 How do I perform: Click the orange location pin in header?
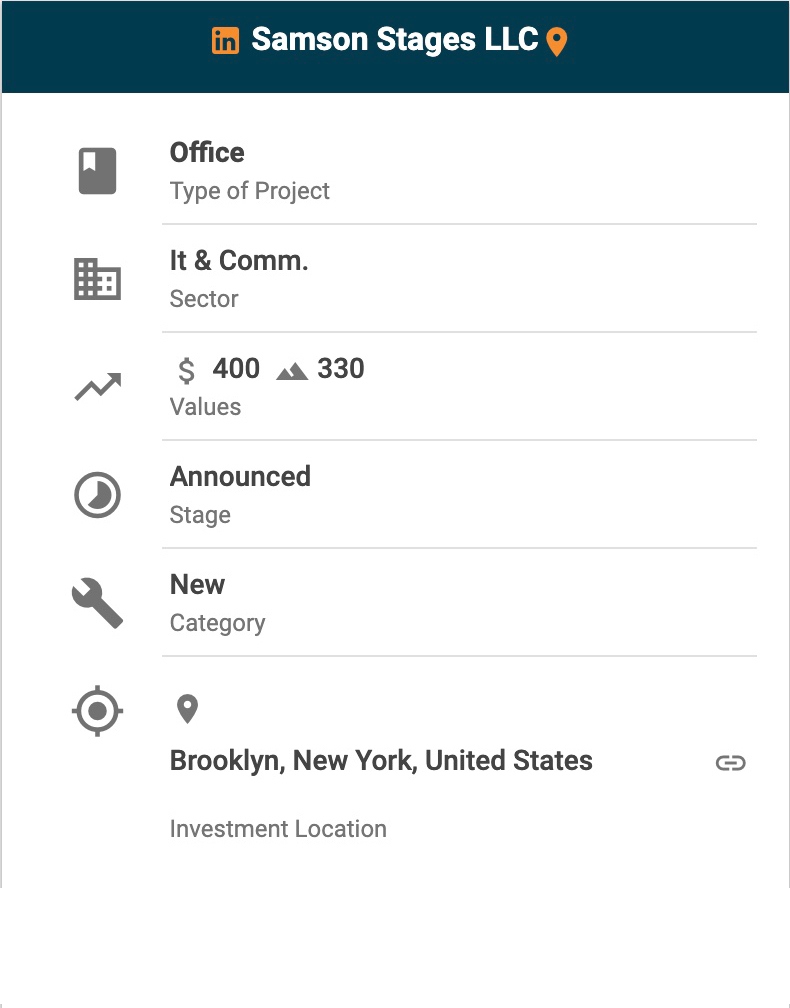pos(557,42)
